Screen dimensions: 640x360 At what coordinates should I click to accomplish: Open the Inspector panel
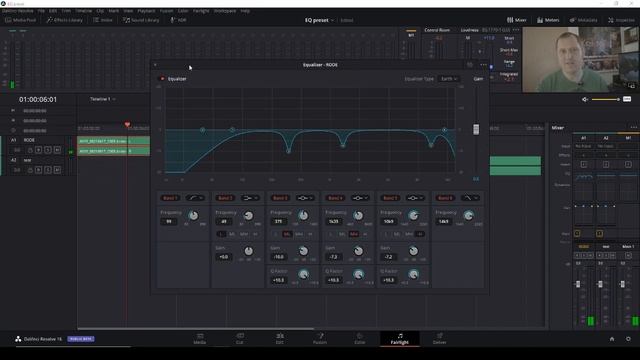[x=621, y=20]
